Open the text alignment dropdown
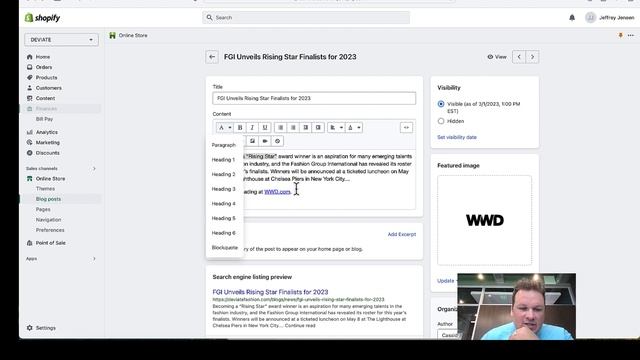The height and width of the screenshot is (360, 640). pos(336,127)
